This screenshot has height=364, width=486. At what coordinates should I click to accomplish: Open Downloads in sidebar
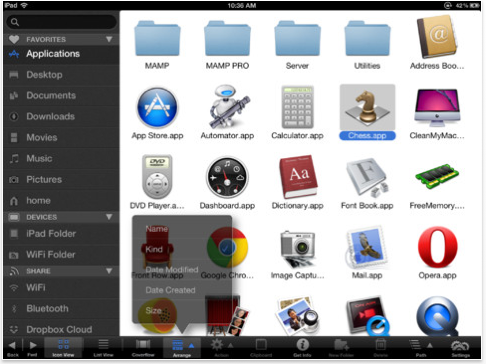pyautogui.click(x=61, y=117)
